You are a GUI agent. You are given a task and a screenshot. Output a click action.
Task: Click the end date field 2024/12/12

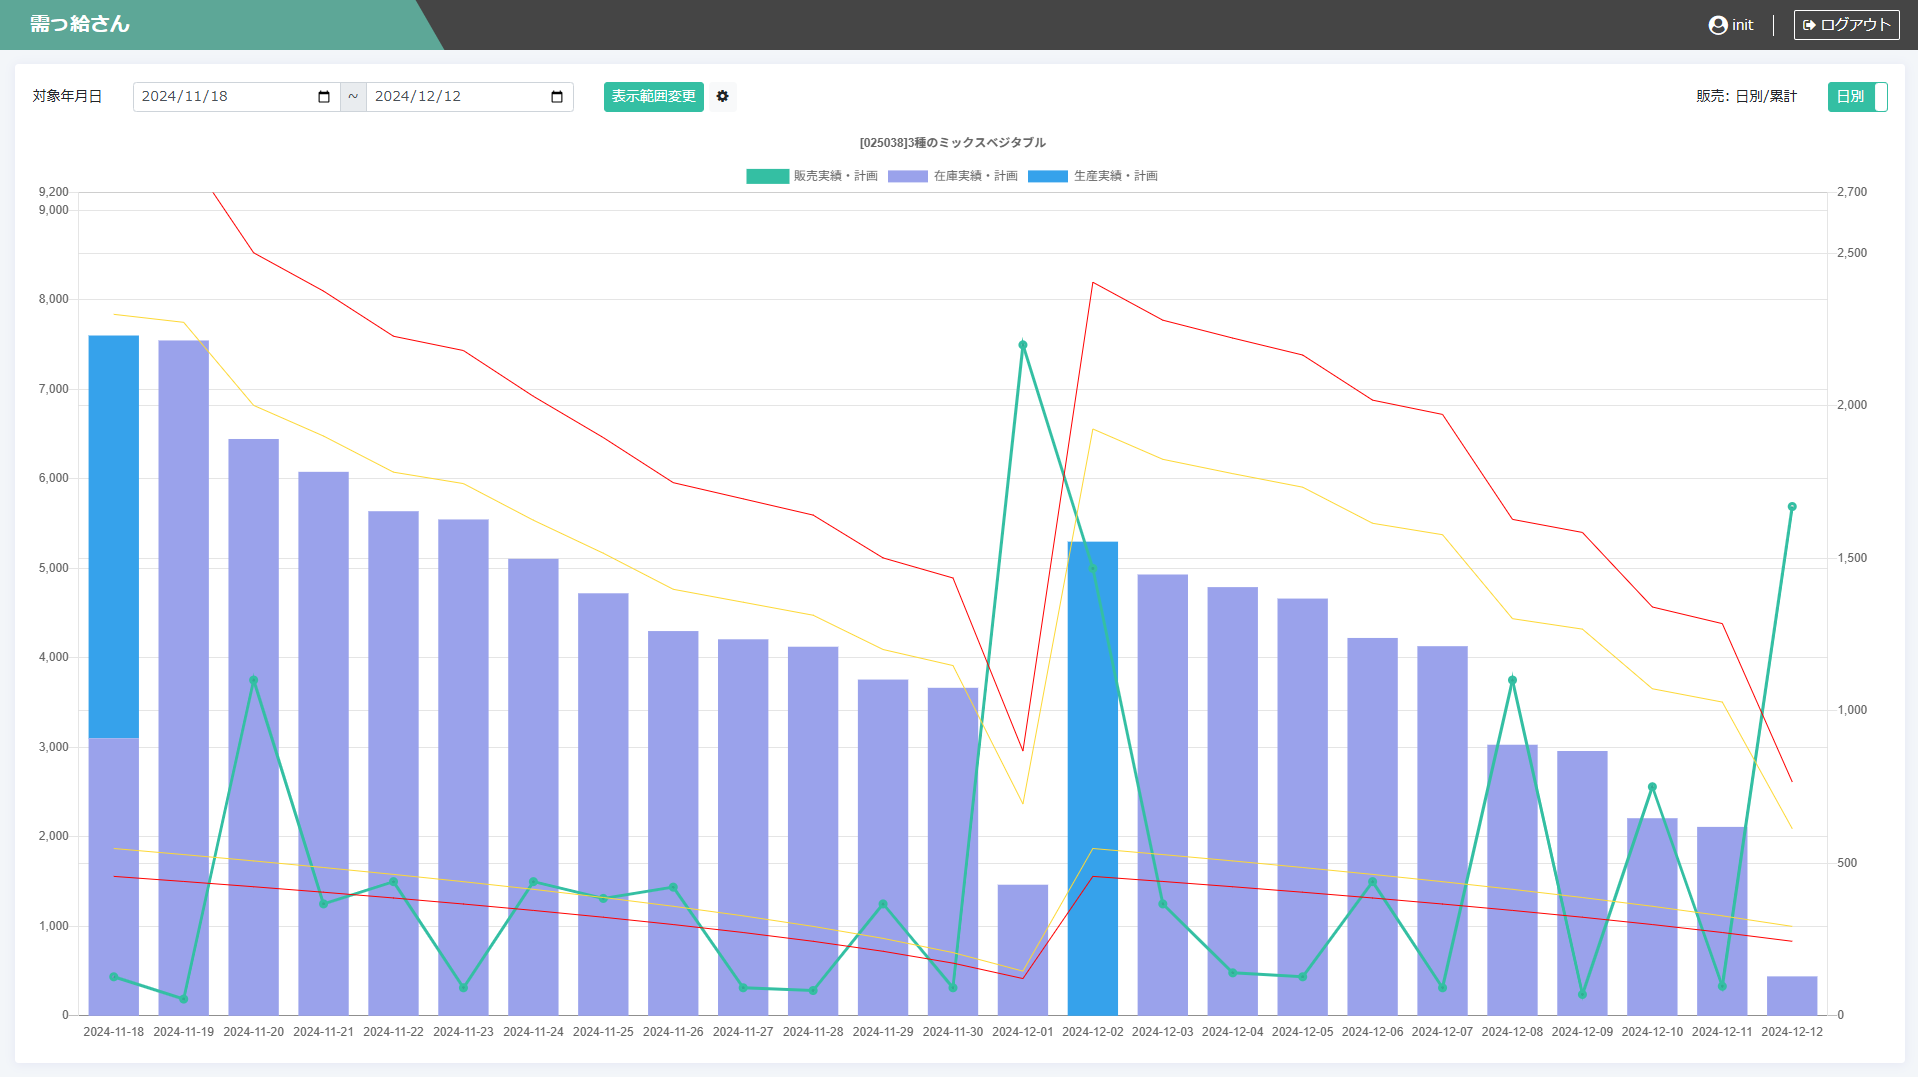click(458, 97)
